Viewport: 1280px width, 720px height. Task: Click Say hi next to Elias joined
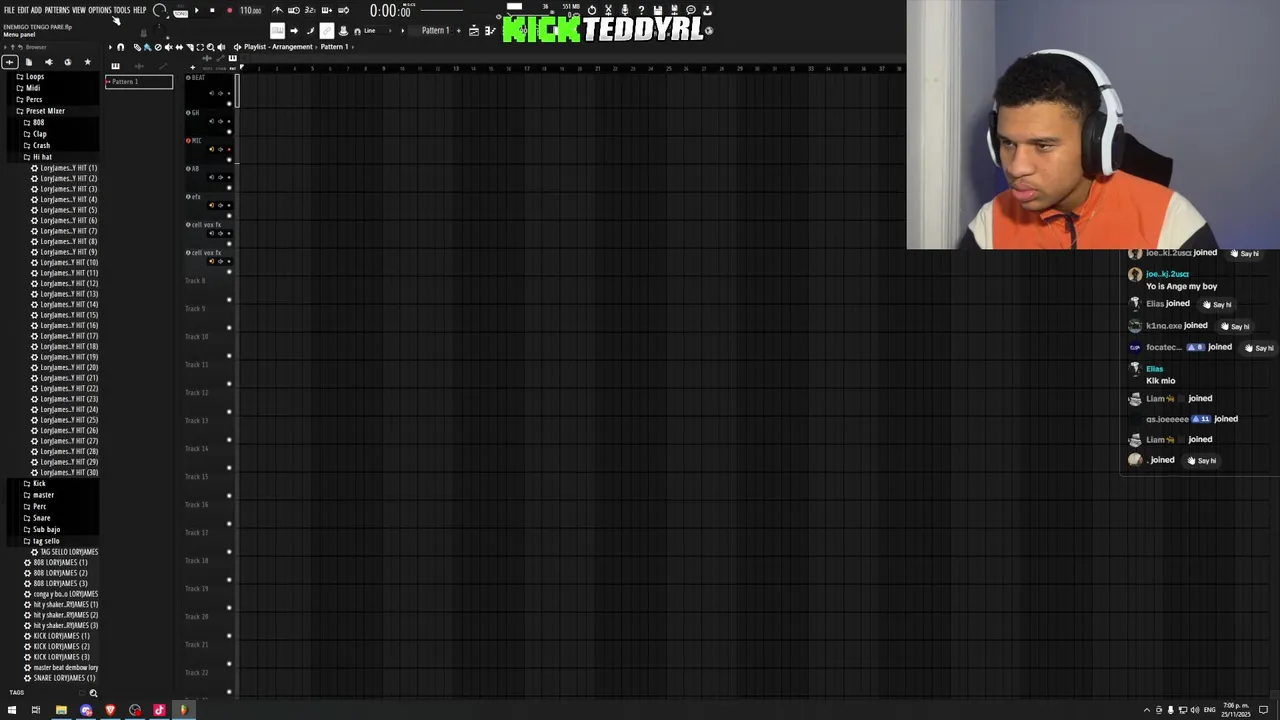[x=1217, y=304]
